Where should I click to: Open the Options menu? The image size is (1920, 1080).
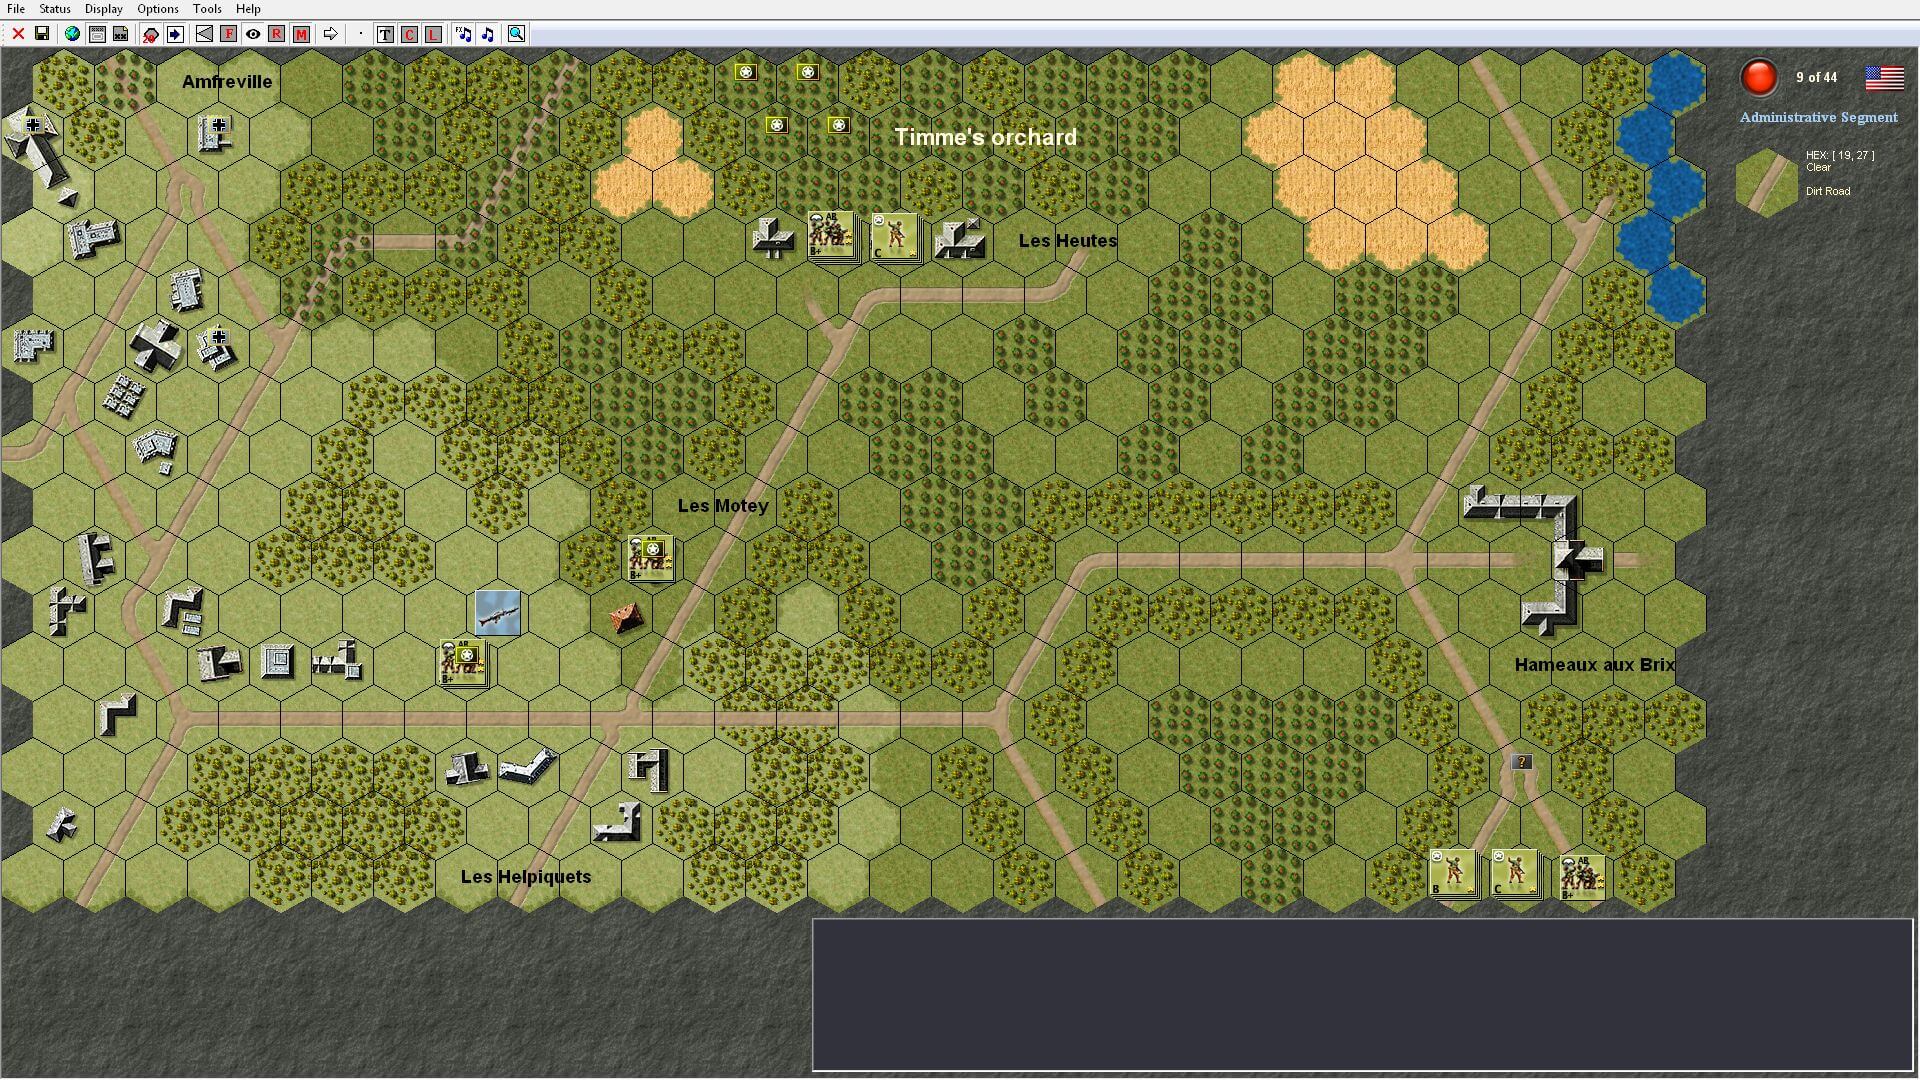point(158,9)
